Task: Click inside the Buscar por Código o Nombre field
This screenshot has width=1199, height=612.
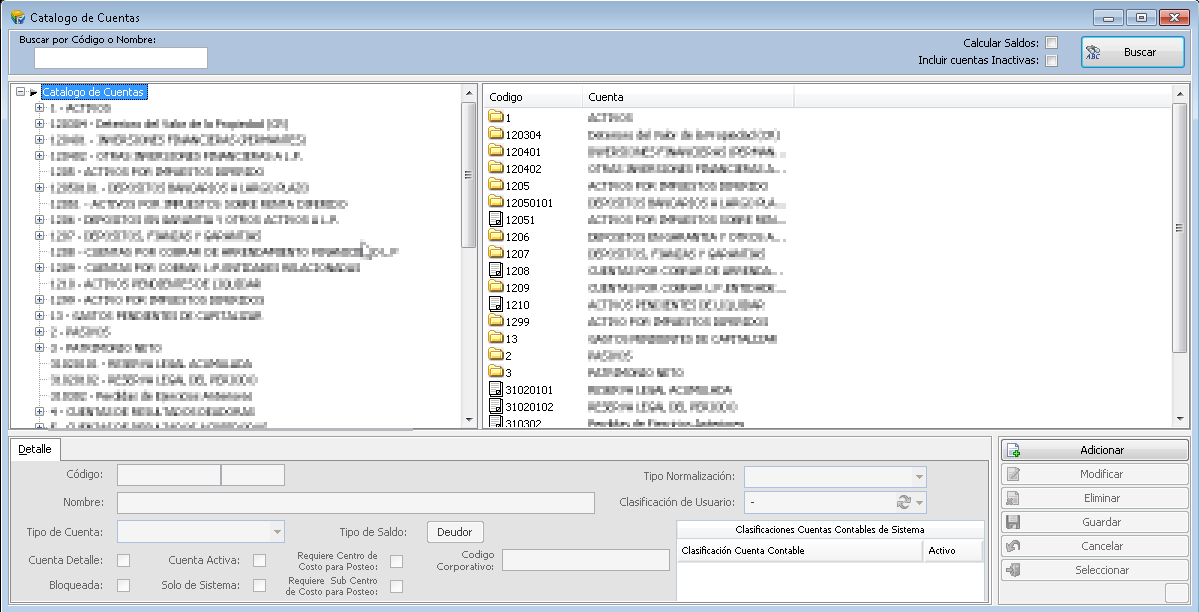Action: tap(120, 58)
